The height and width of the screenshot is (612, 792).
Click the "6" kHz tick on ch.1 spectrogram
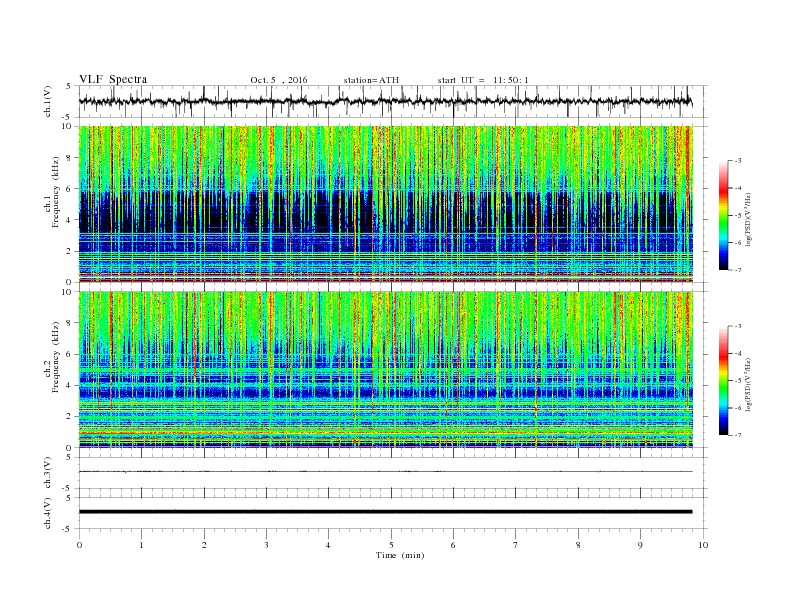point(70,189)
